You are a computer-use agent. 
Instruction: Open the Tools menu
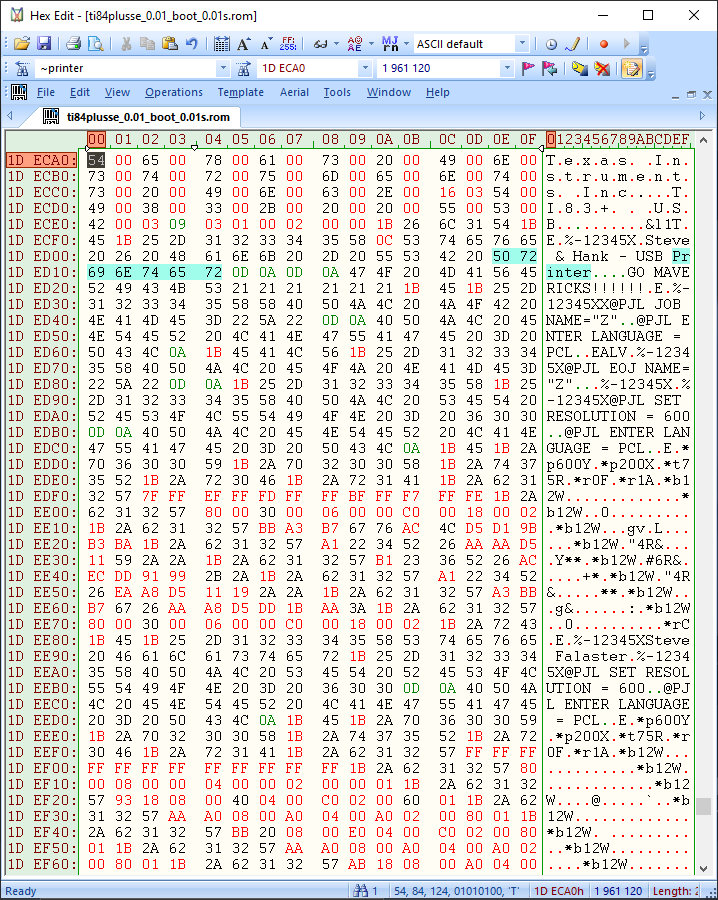337,92
